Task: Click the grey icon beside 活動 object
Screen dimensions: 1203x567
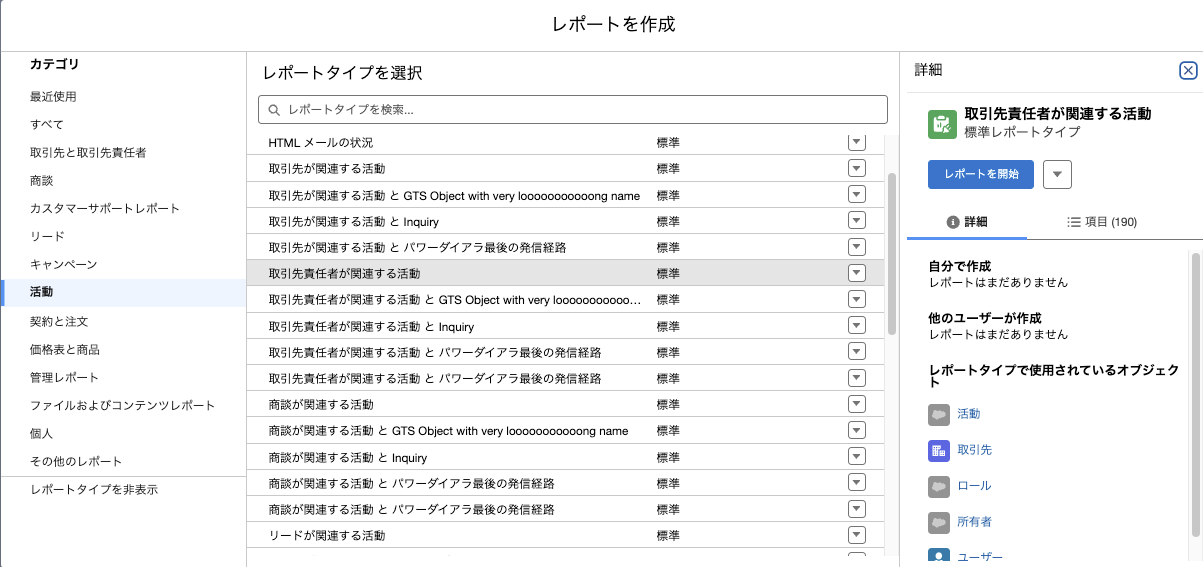Action: click(938, 414)
